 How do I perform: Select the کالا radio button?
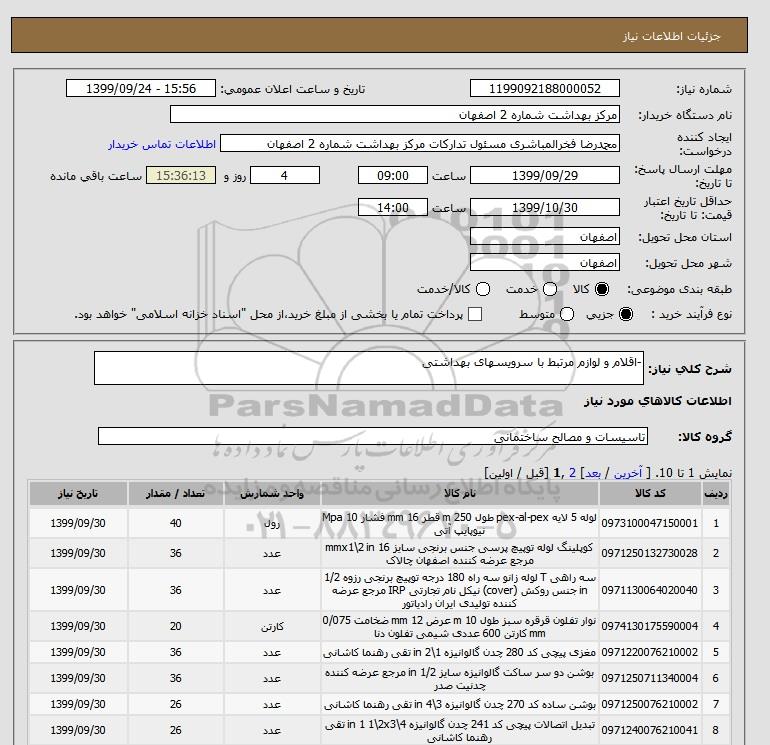602,289
